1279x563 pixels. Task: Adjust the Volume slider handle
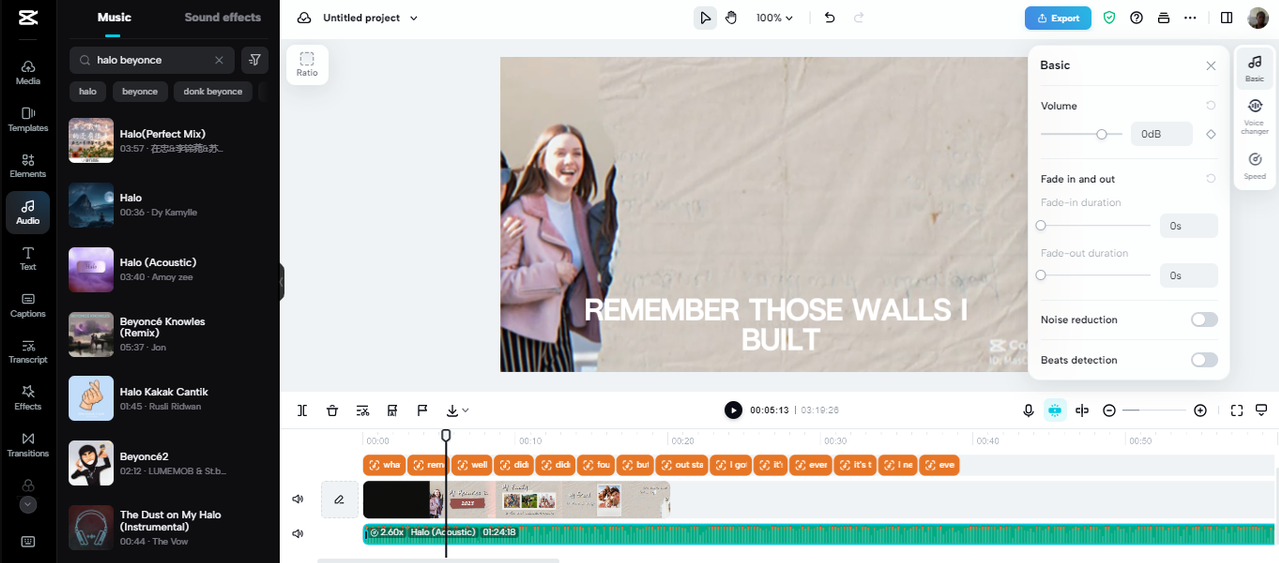pos(1101,134)
